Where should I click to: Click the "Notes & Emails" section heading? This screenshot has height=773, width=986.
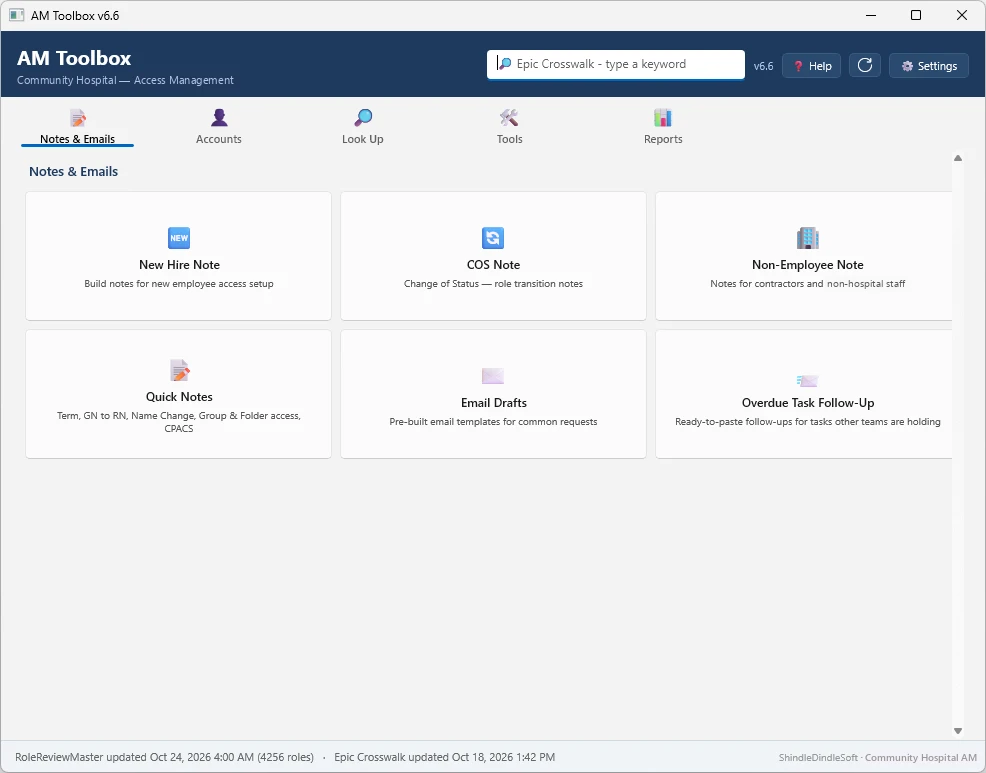pyautogui.click(x=74, y=172)
